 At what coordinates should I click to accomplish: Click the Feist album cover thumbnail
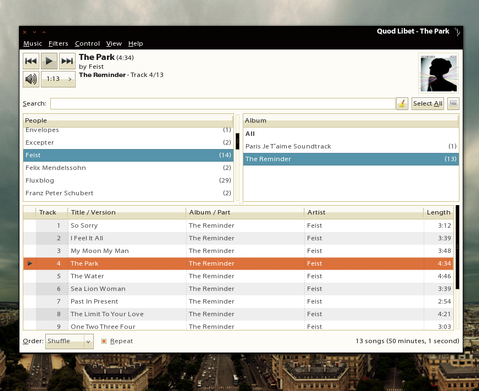(438, 73)
